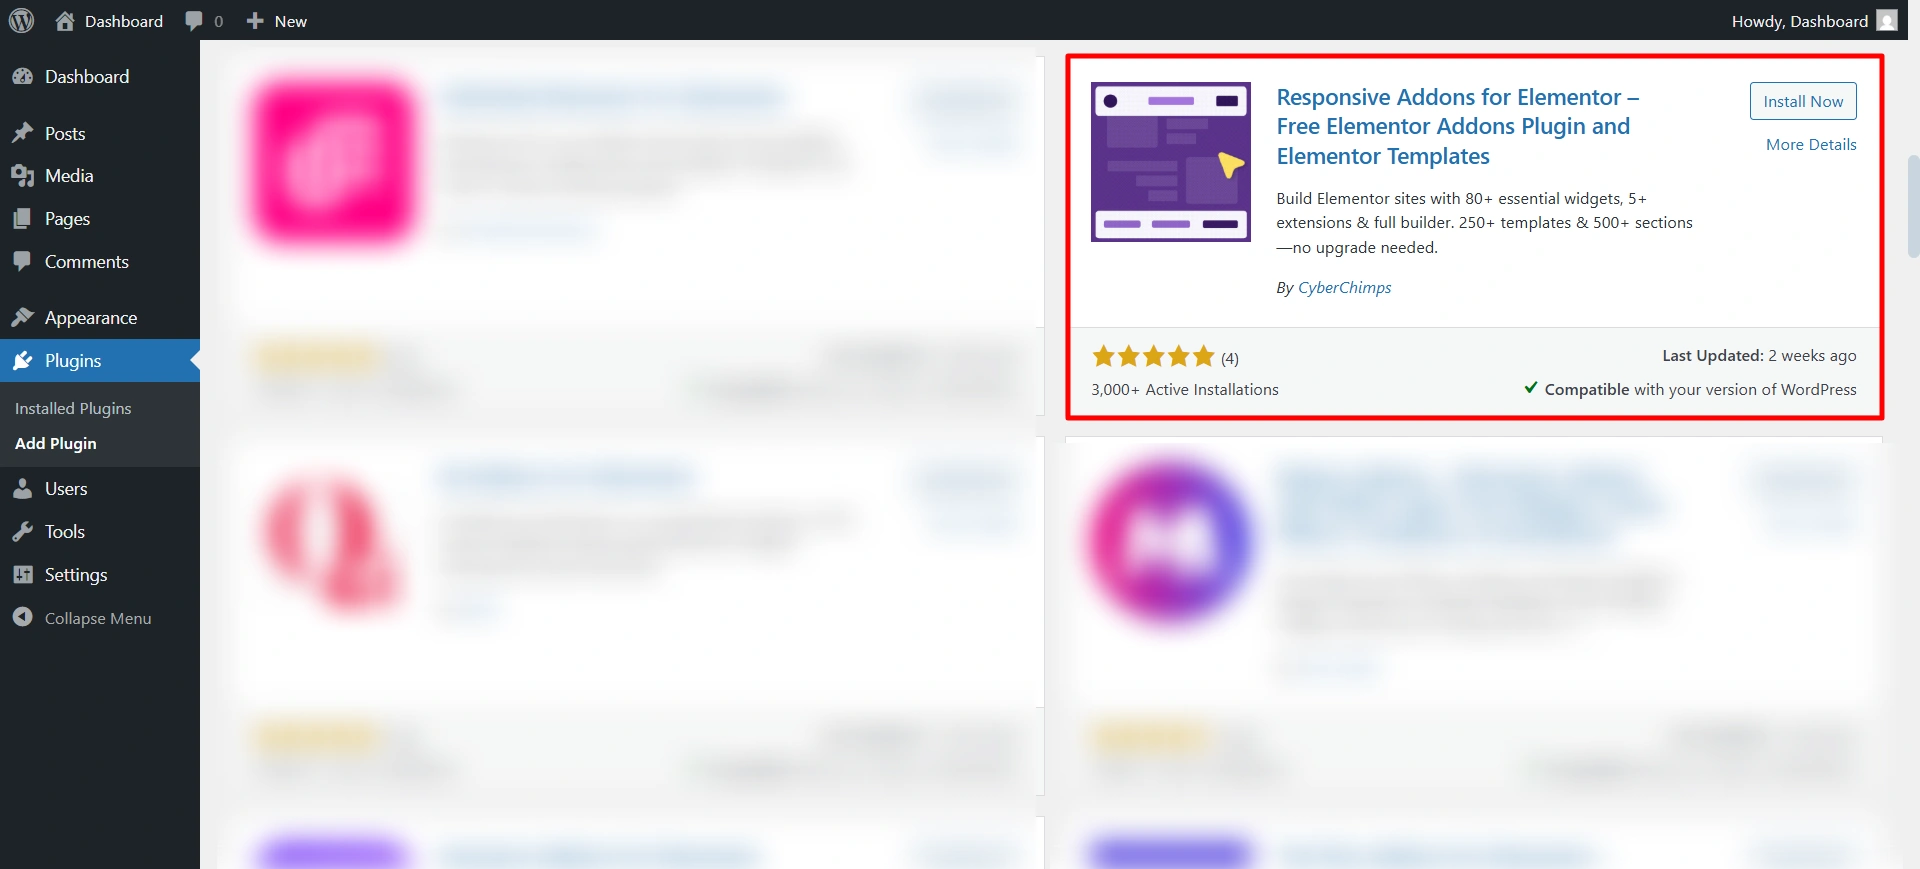Open Pages menu label
The image size is (1920, 869).
(67, 219)
